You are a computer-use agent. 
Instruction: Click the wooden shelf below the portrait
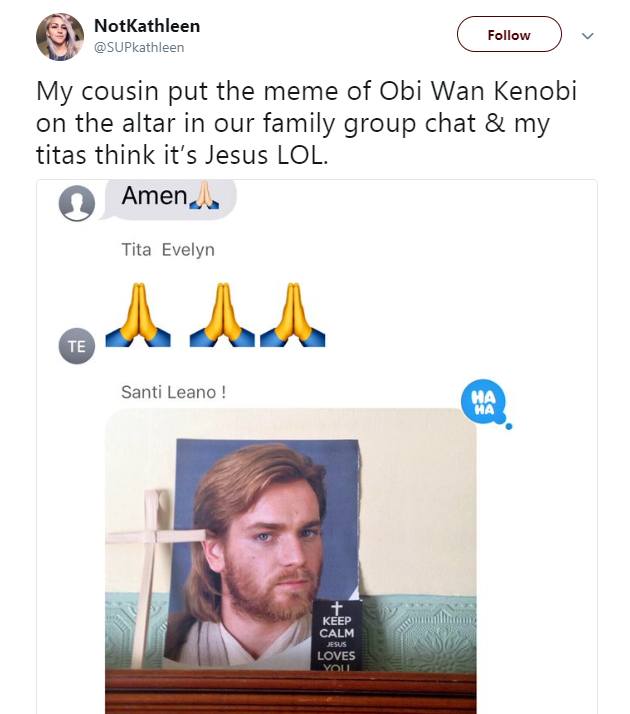click(290, 693)
